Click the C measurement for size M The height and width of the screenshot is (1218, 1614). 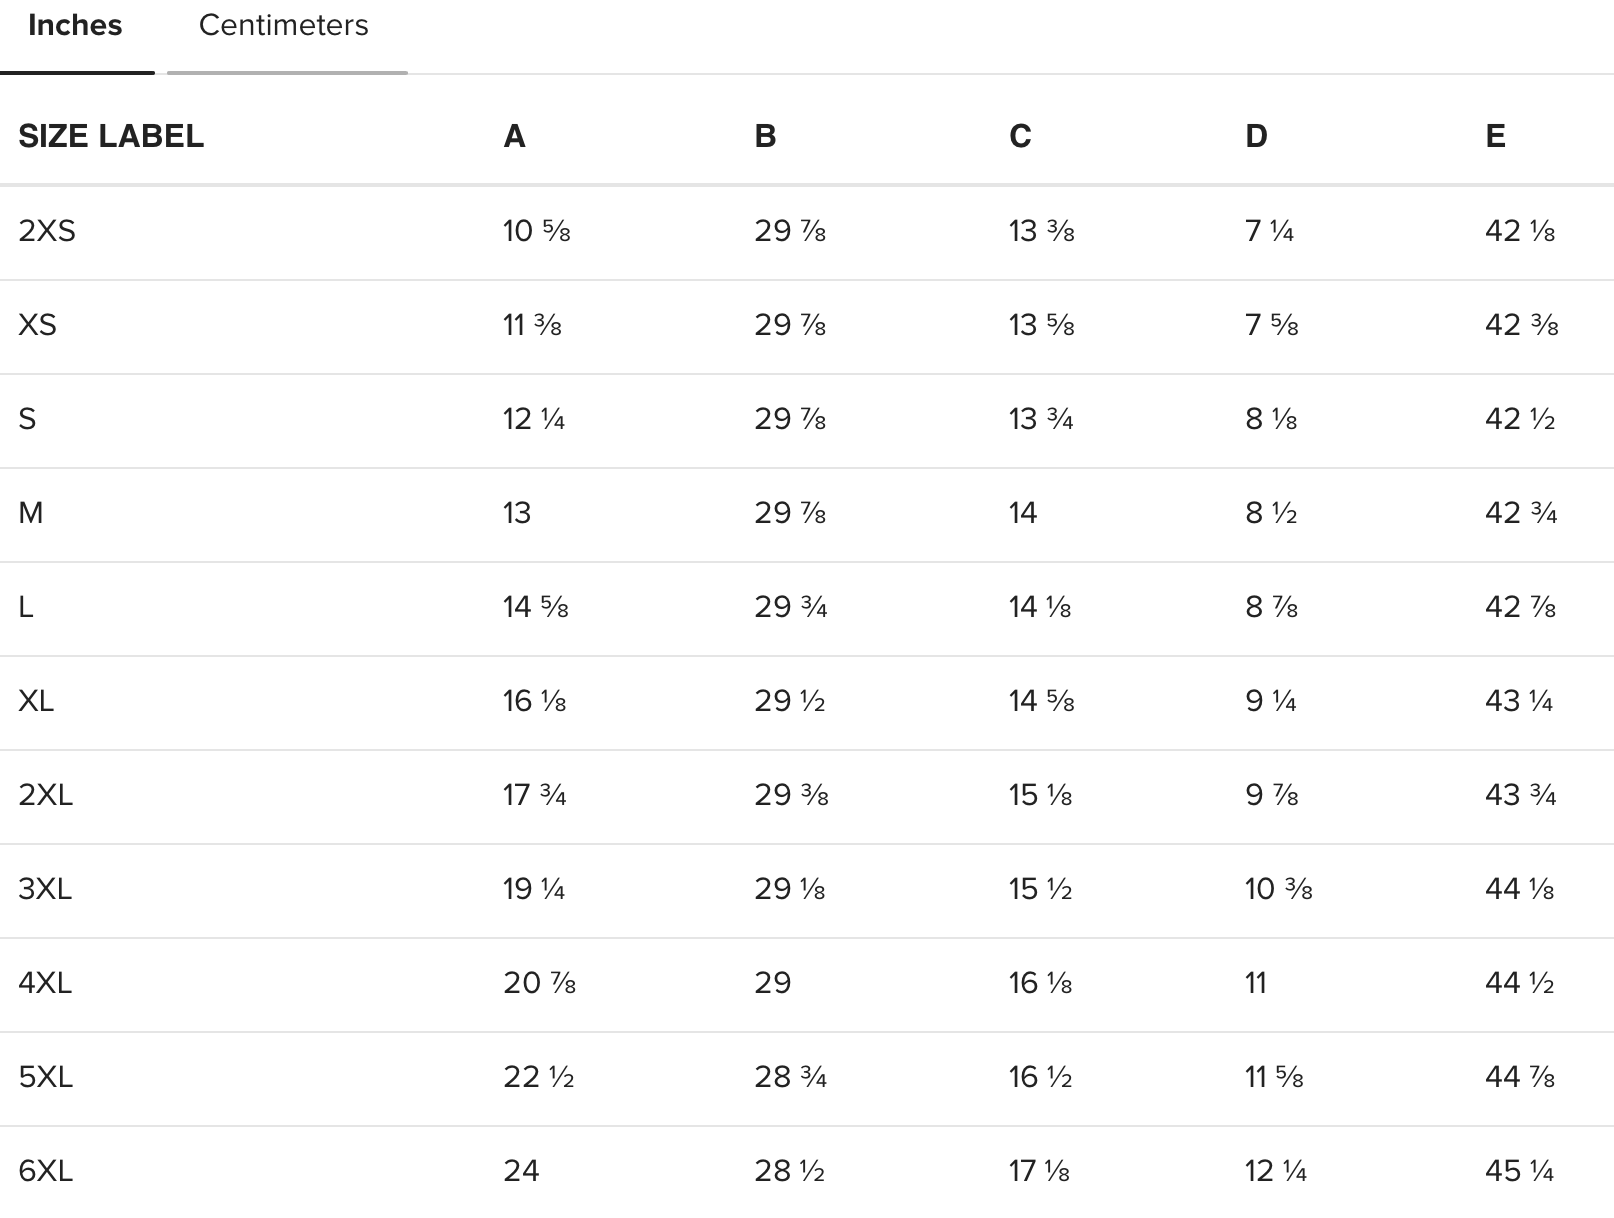1023,513
